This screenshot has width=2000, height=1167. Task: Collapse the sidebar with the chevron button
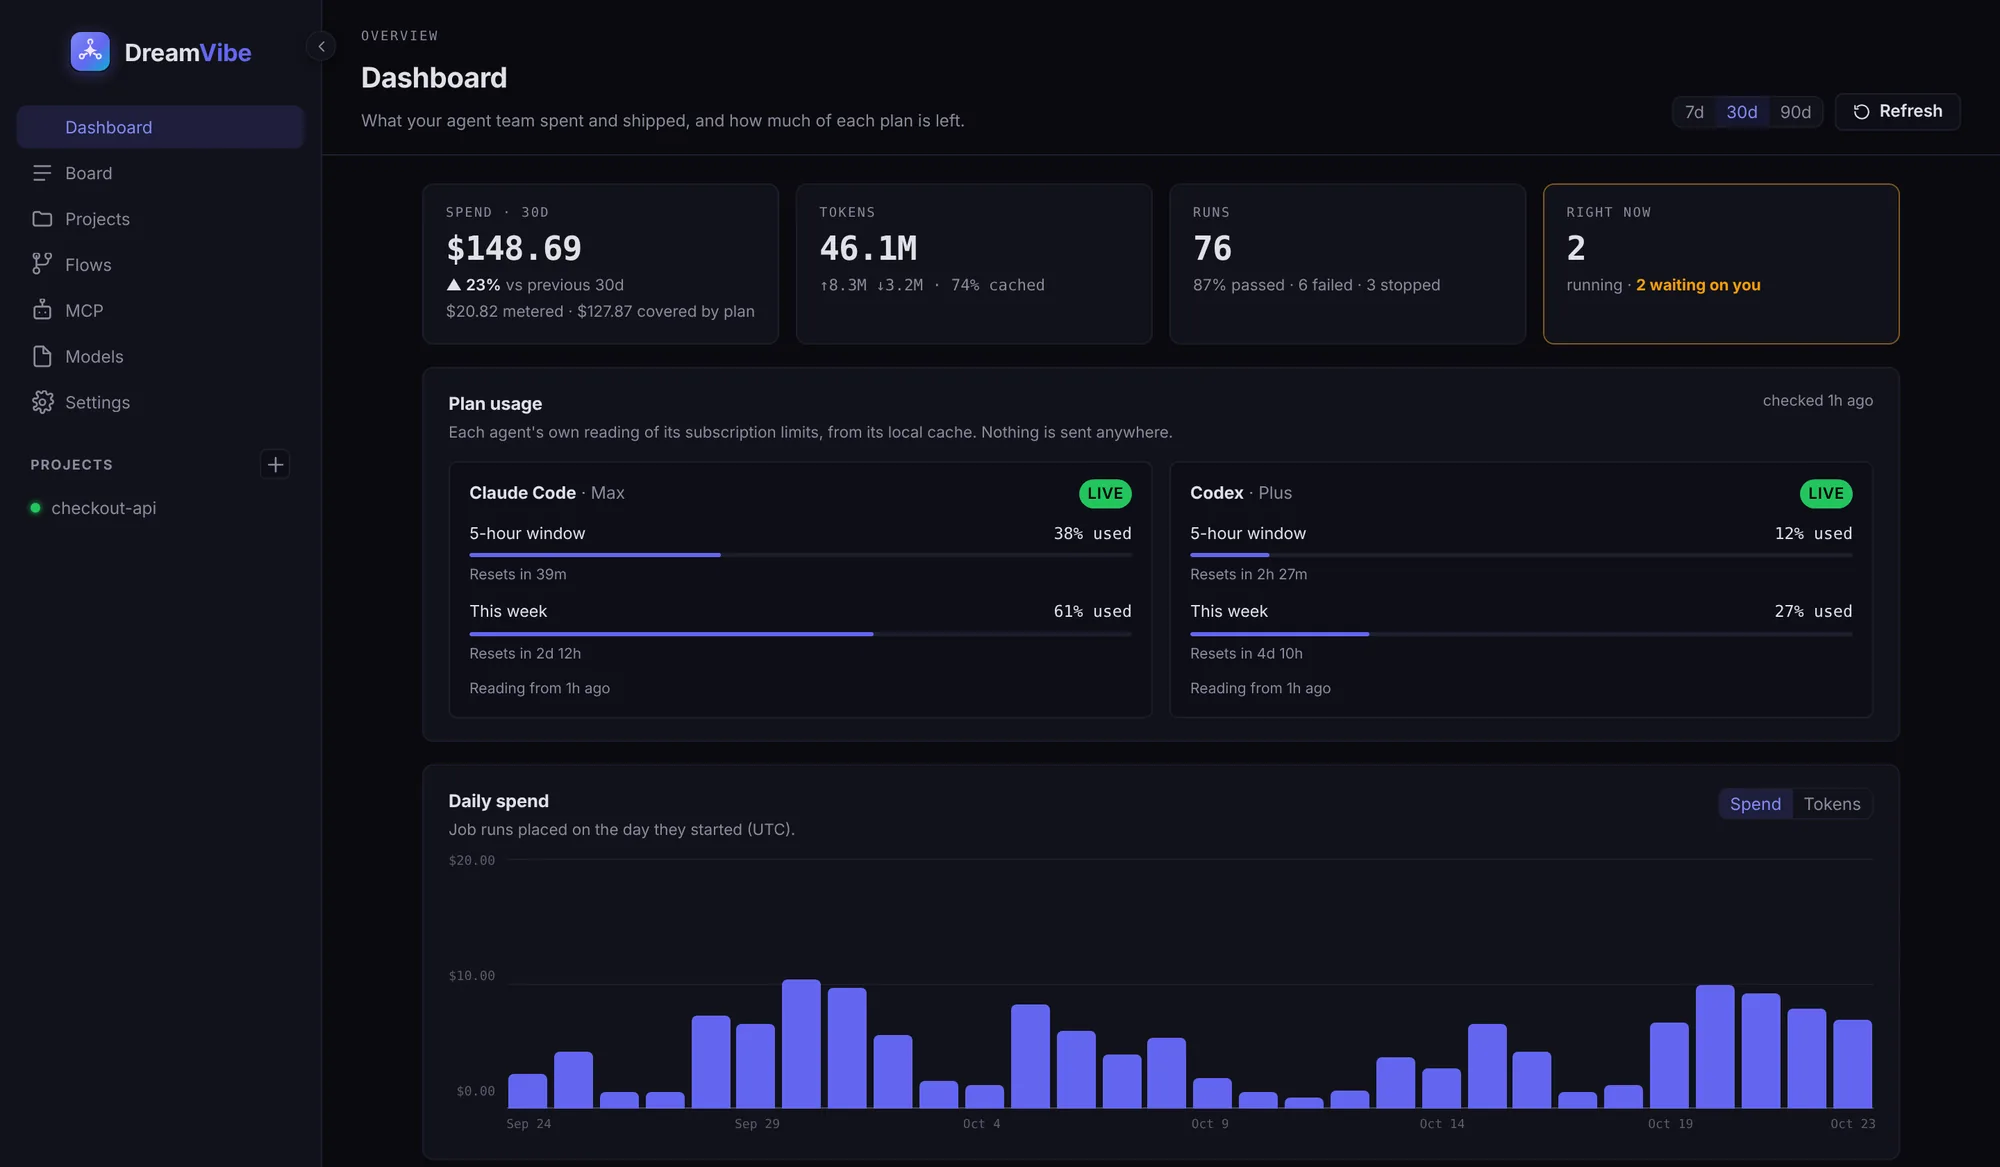[321, 46]
